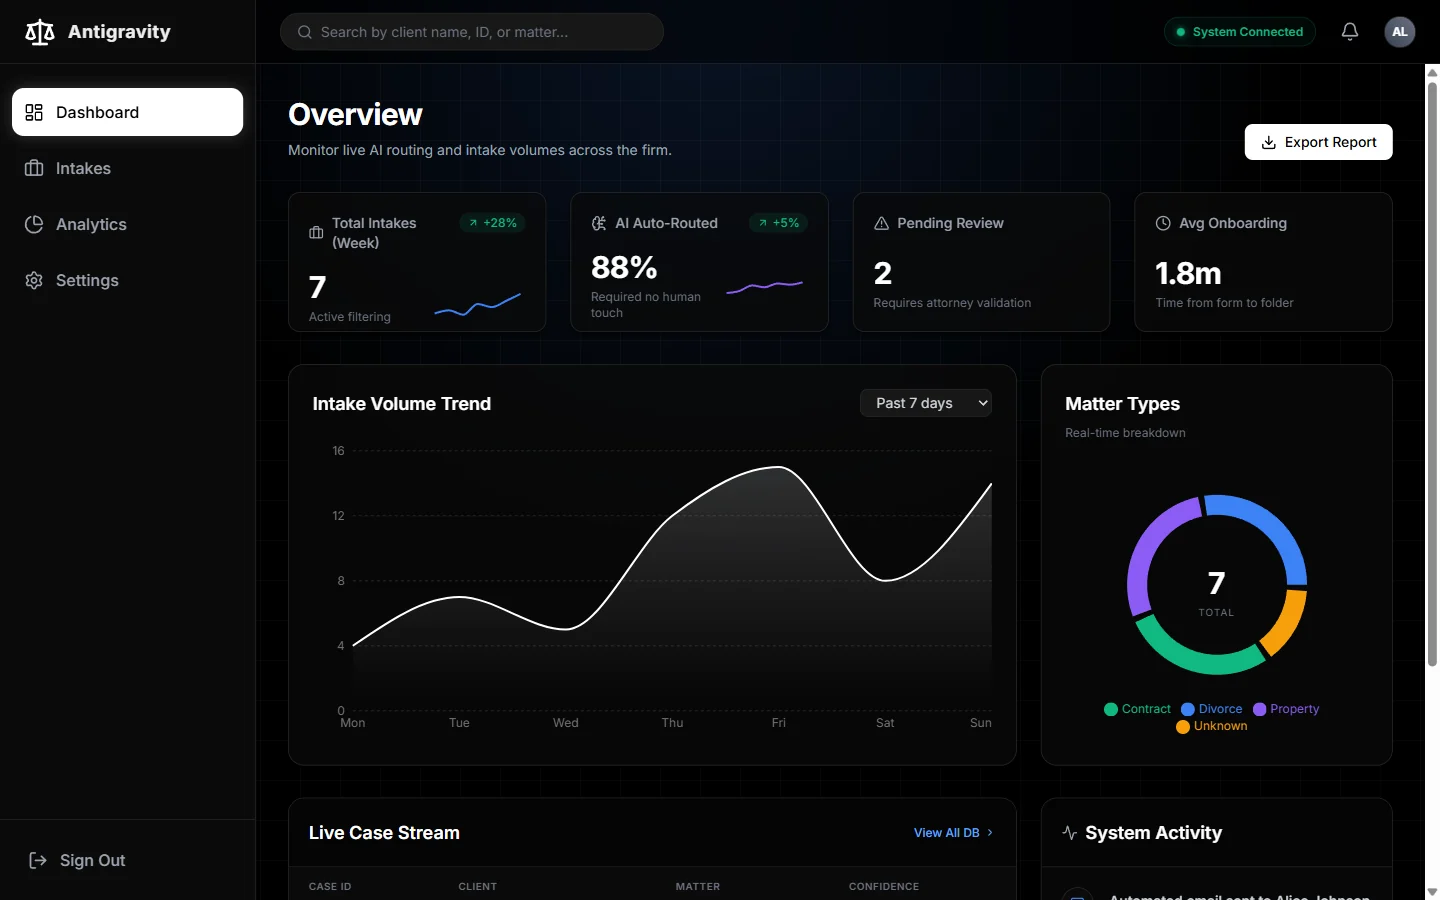The width and height of the screenshot is (1440, 900).
Task: Export Report button
Action: [1318, 142]
